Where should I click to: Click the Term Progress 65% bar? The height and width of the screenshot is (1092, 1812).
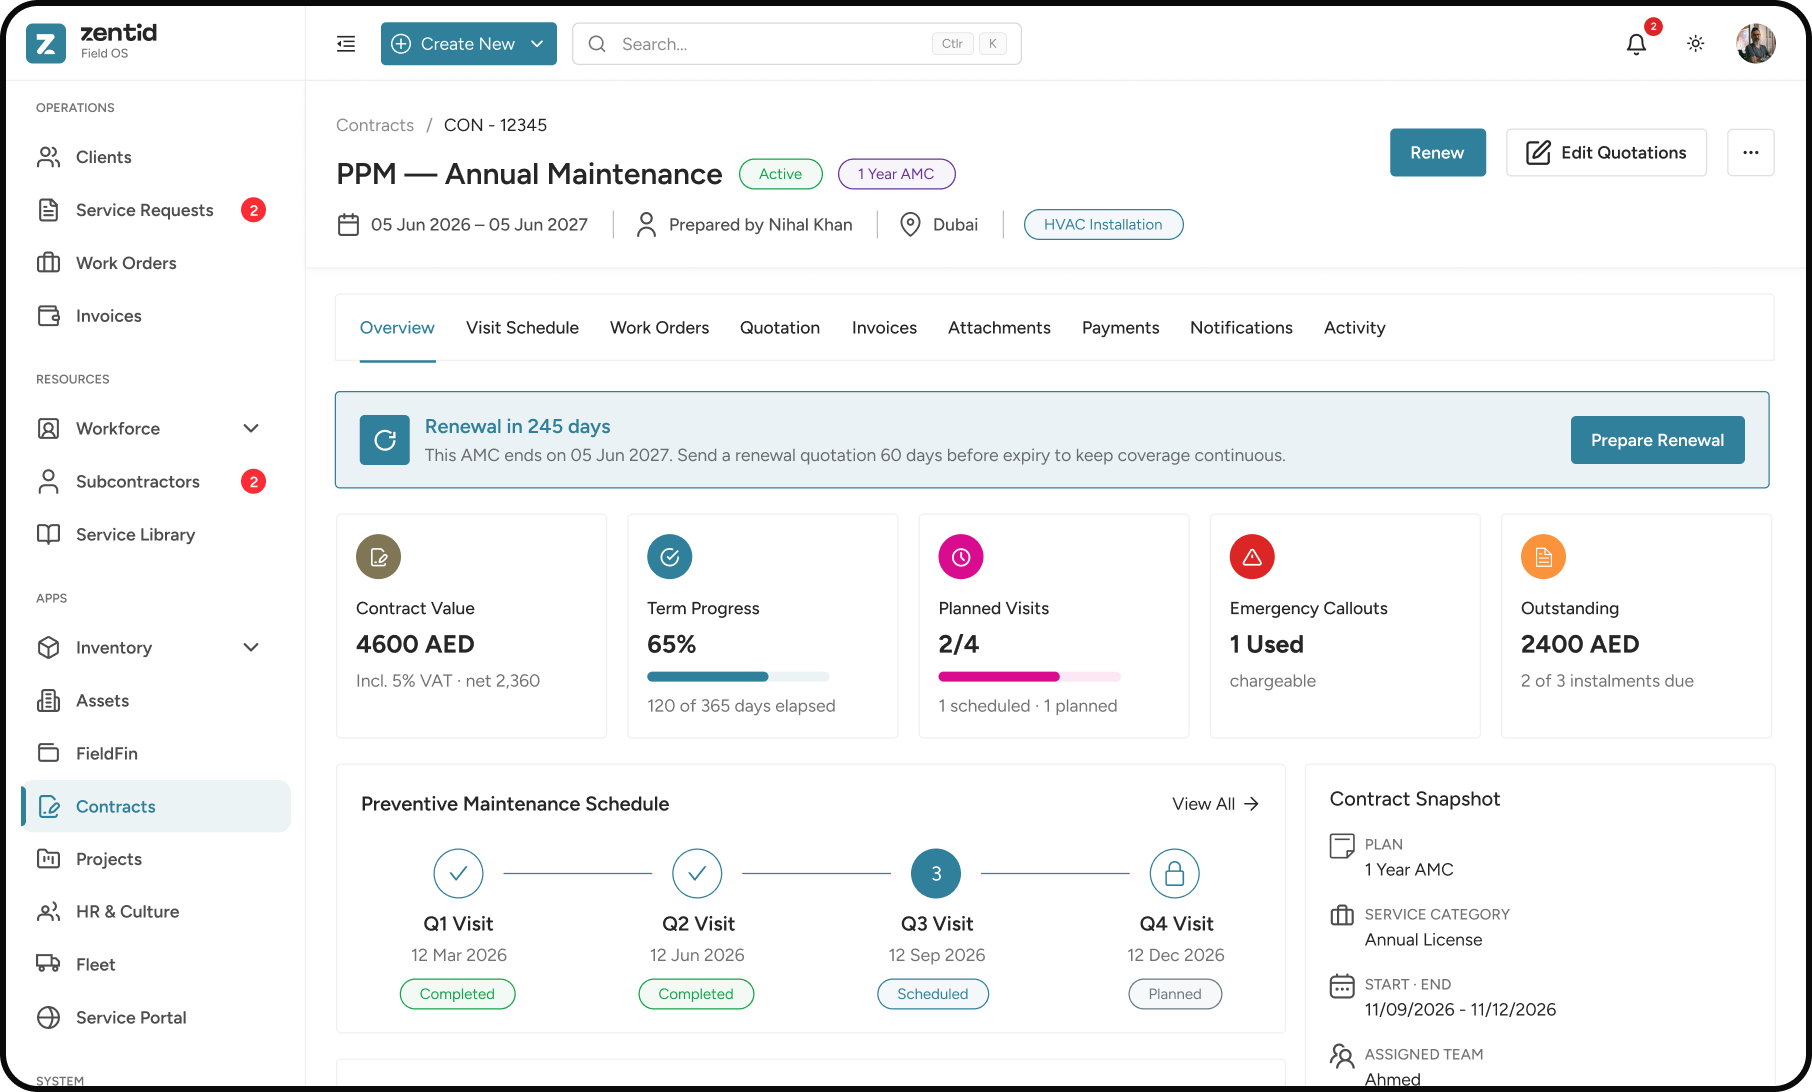point(738,677)
